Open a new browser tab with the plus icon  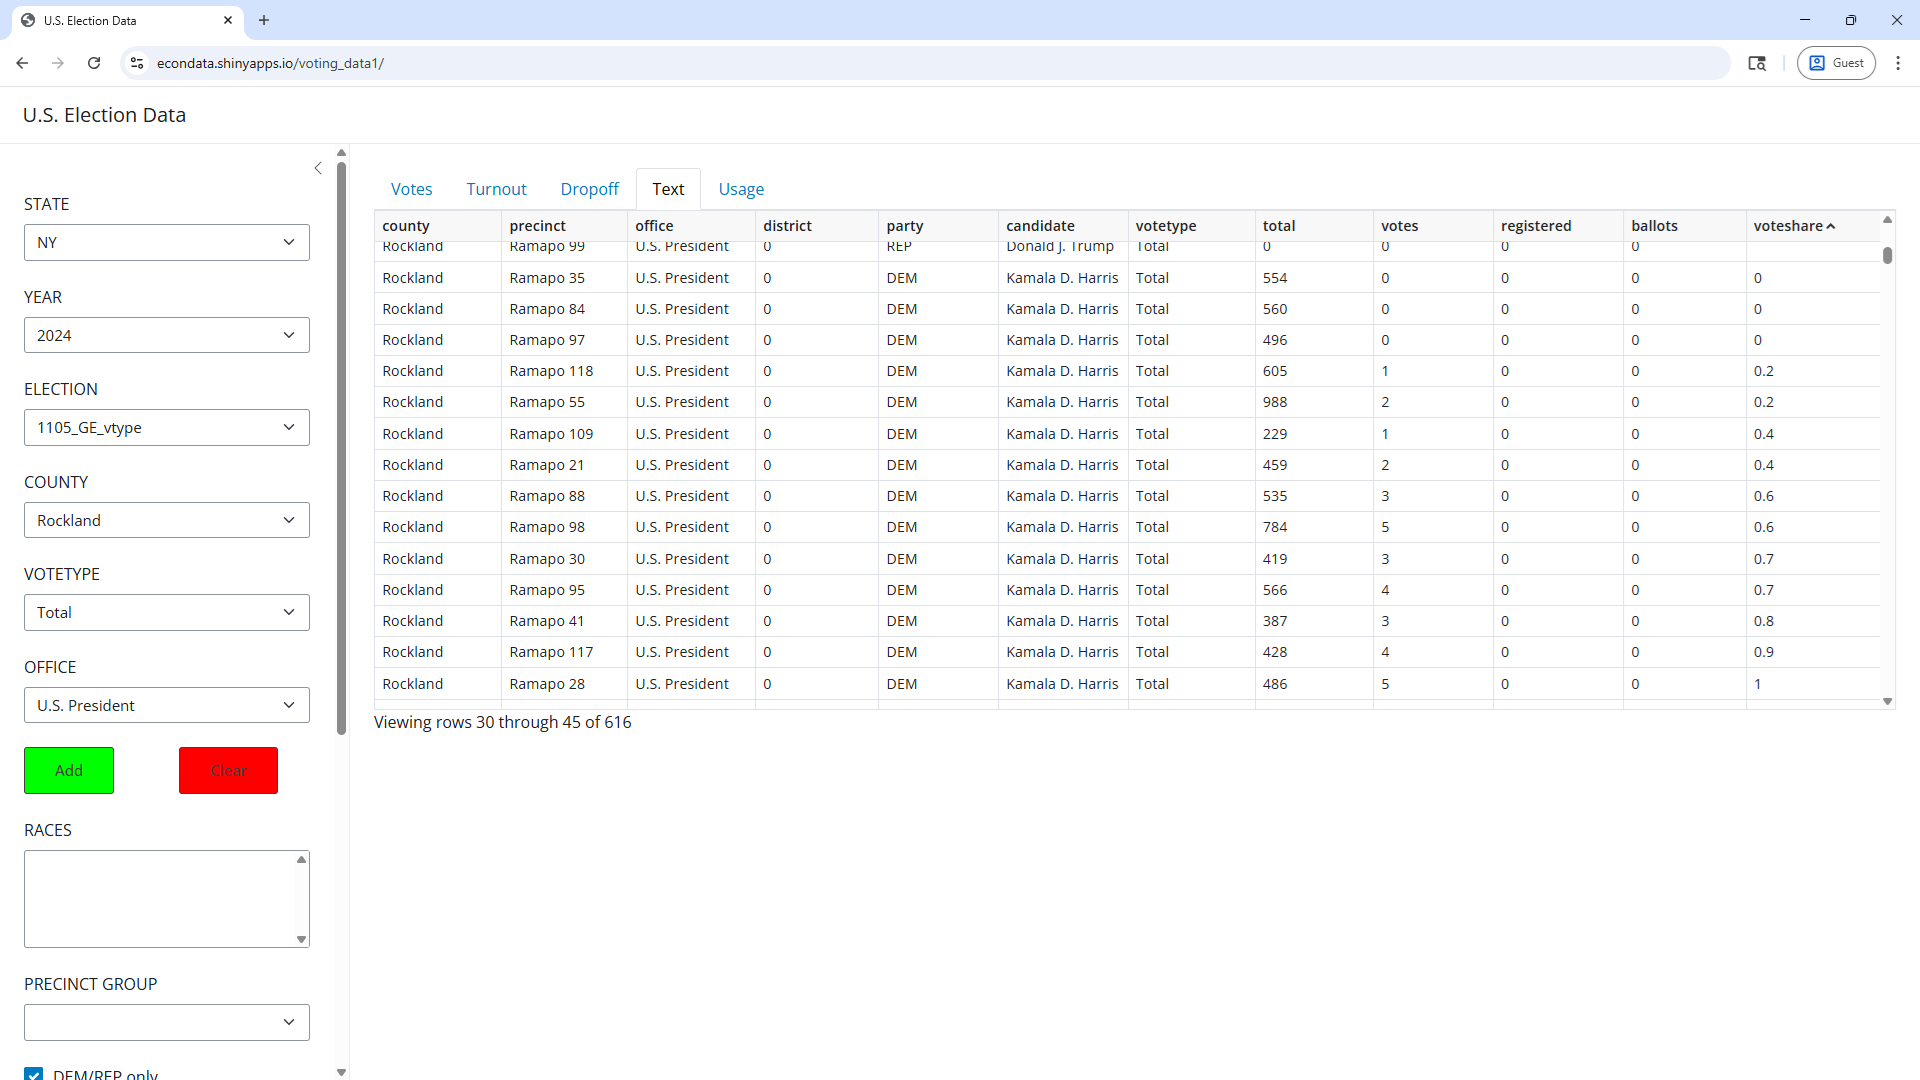tap(264, 20)
